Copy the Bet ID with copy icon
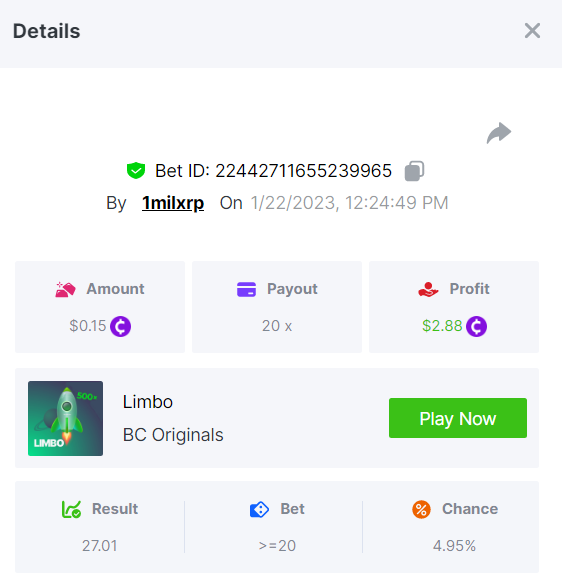This screenshot has width=562, height=582. [414, 171]
